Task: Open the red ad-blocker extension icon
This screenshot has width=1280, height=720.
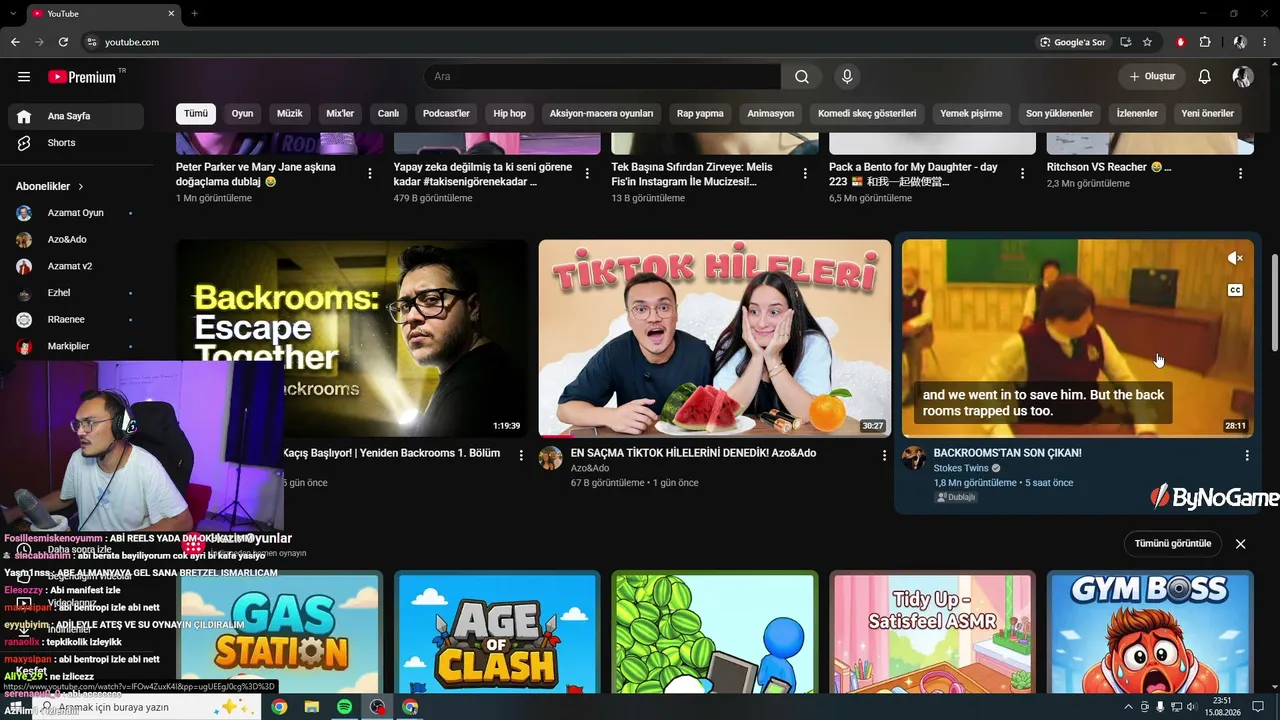Action: [x=1181, y=42]
